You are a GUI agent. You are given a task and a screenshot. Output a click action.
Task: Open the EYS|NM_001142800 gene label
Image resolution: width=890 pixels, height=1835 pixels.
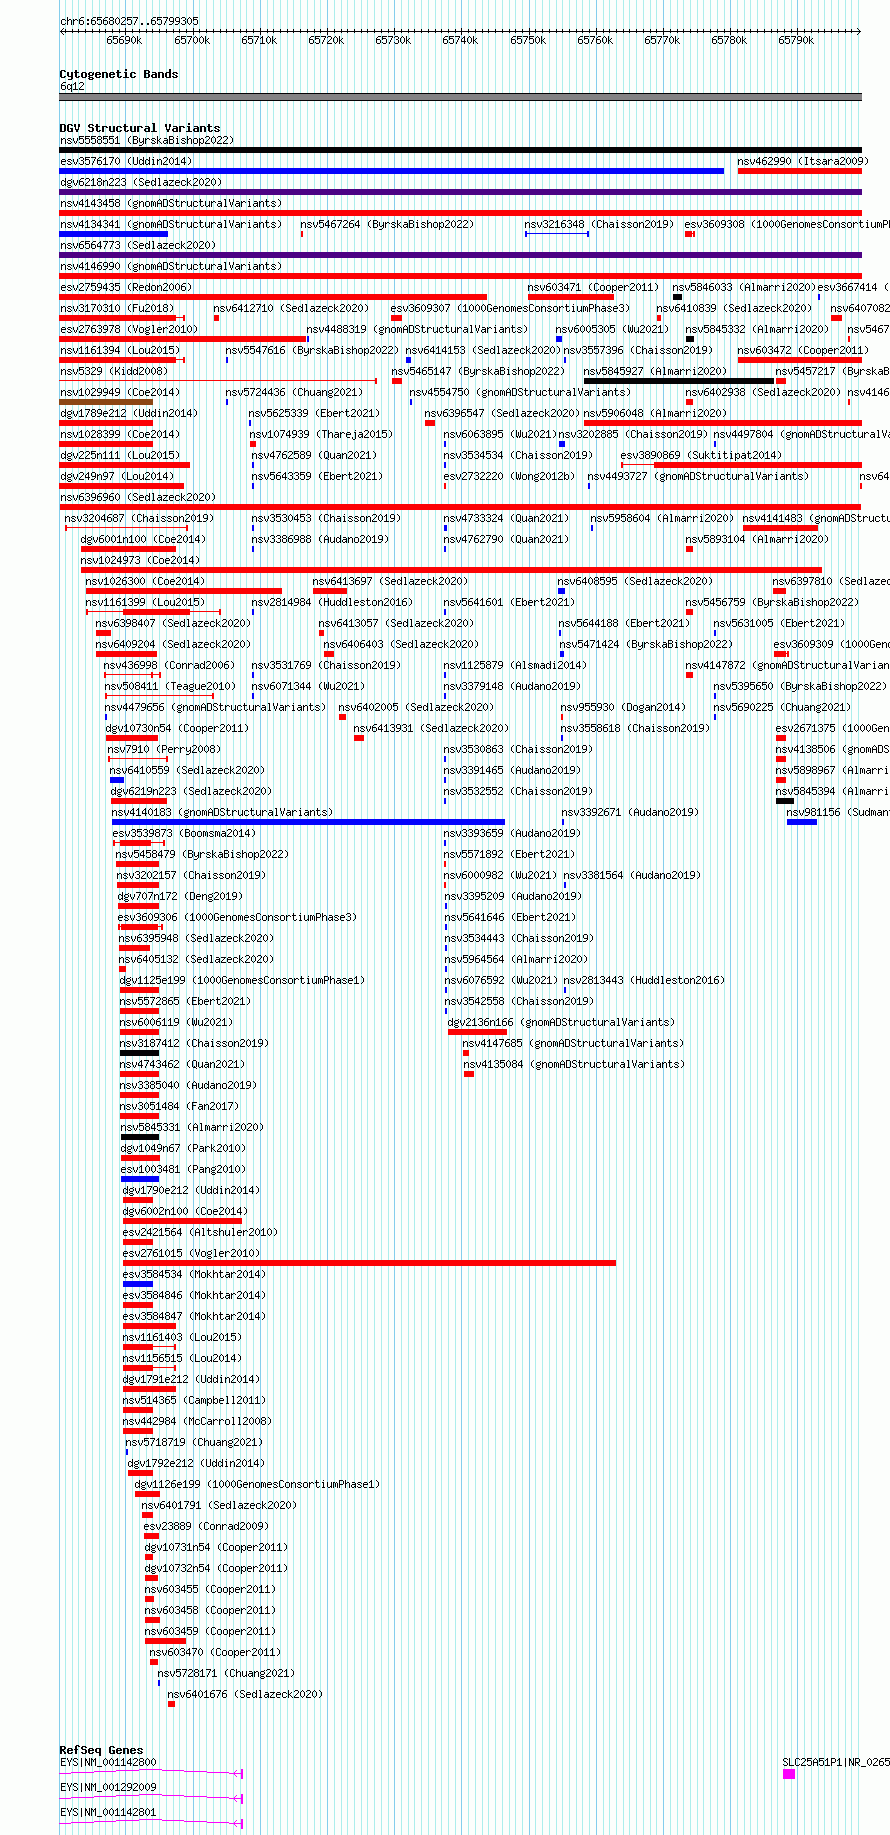click(x=108, y=1762)
